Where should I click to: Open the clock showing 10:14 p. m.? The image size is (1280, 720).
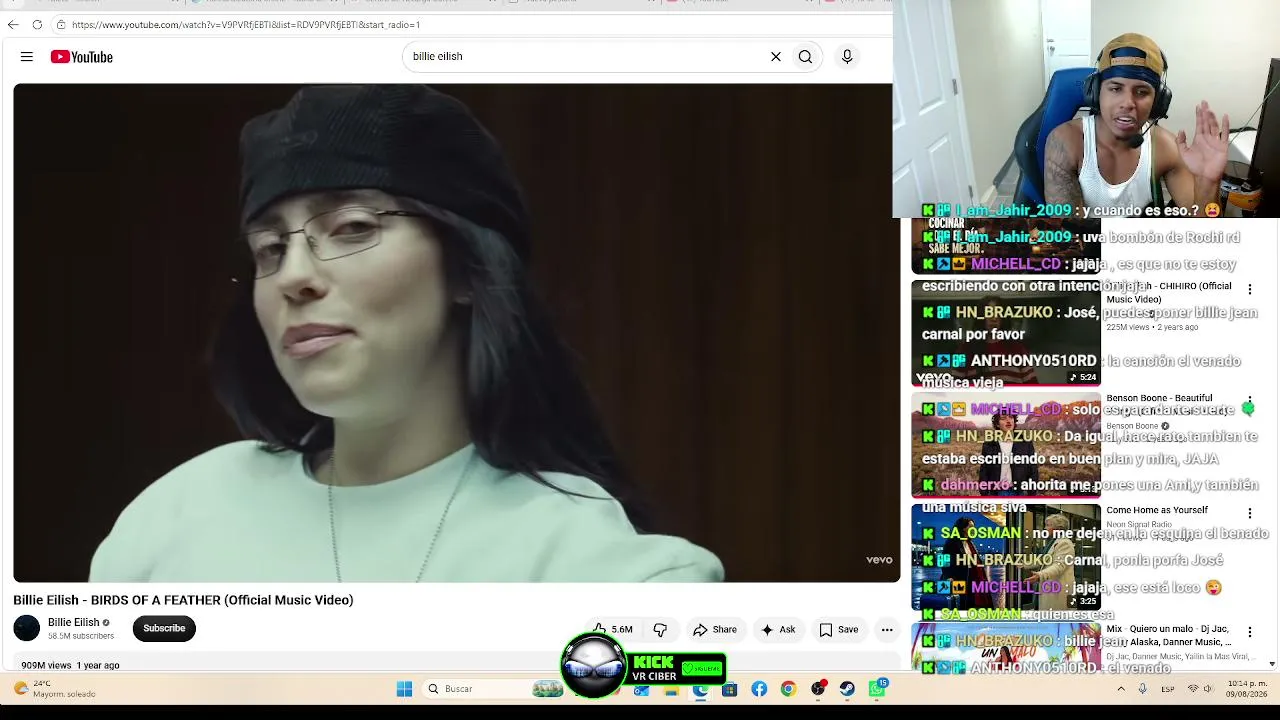pos(1247,689)
